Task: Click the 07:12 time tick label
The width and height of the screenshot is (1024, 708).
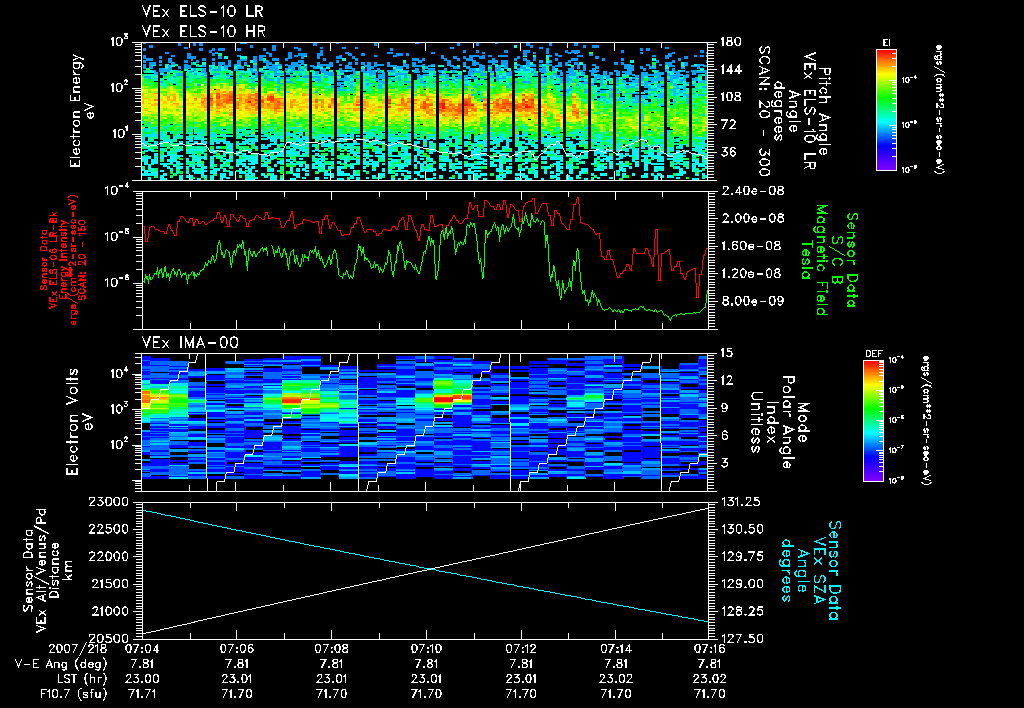Action: tap(520, 649)
